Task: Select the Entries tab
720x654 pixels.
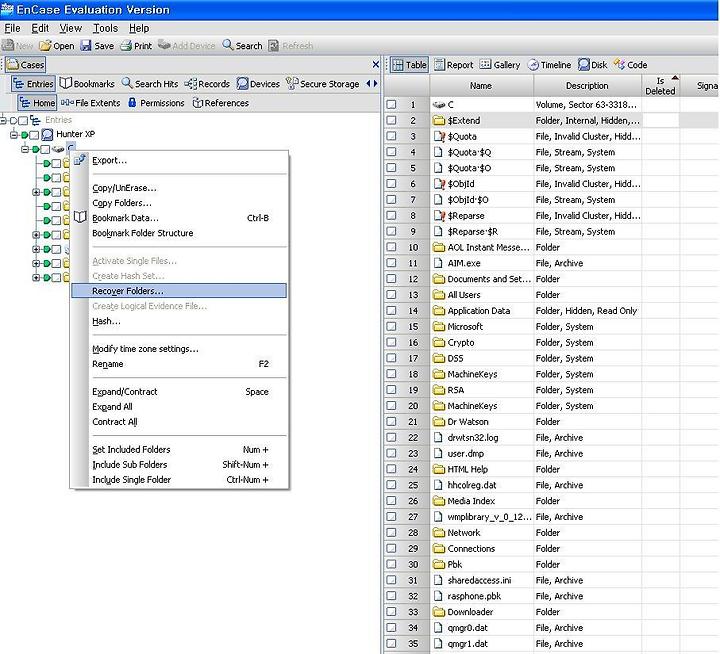Action: [x=33, y=84]
